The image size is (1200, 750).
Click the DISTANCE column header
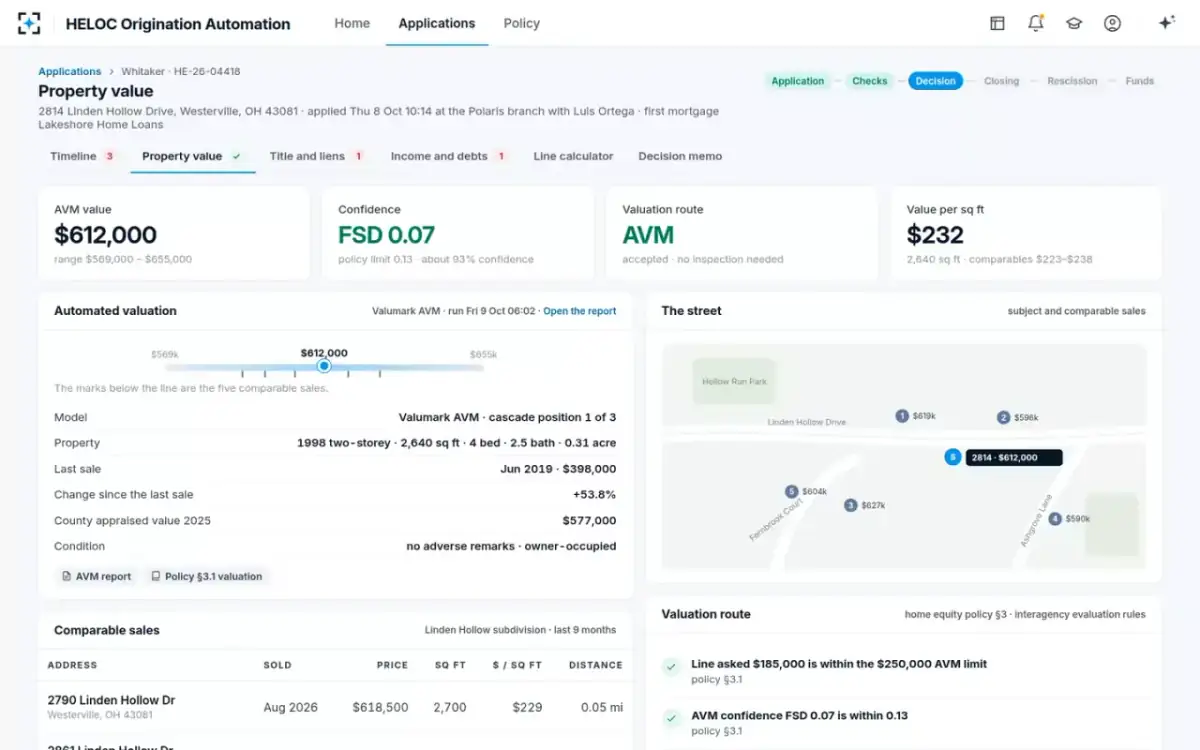click(596, 665)
